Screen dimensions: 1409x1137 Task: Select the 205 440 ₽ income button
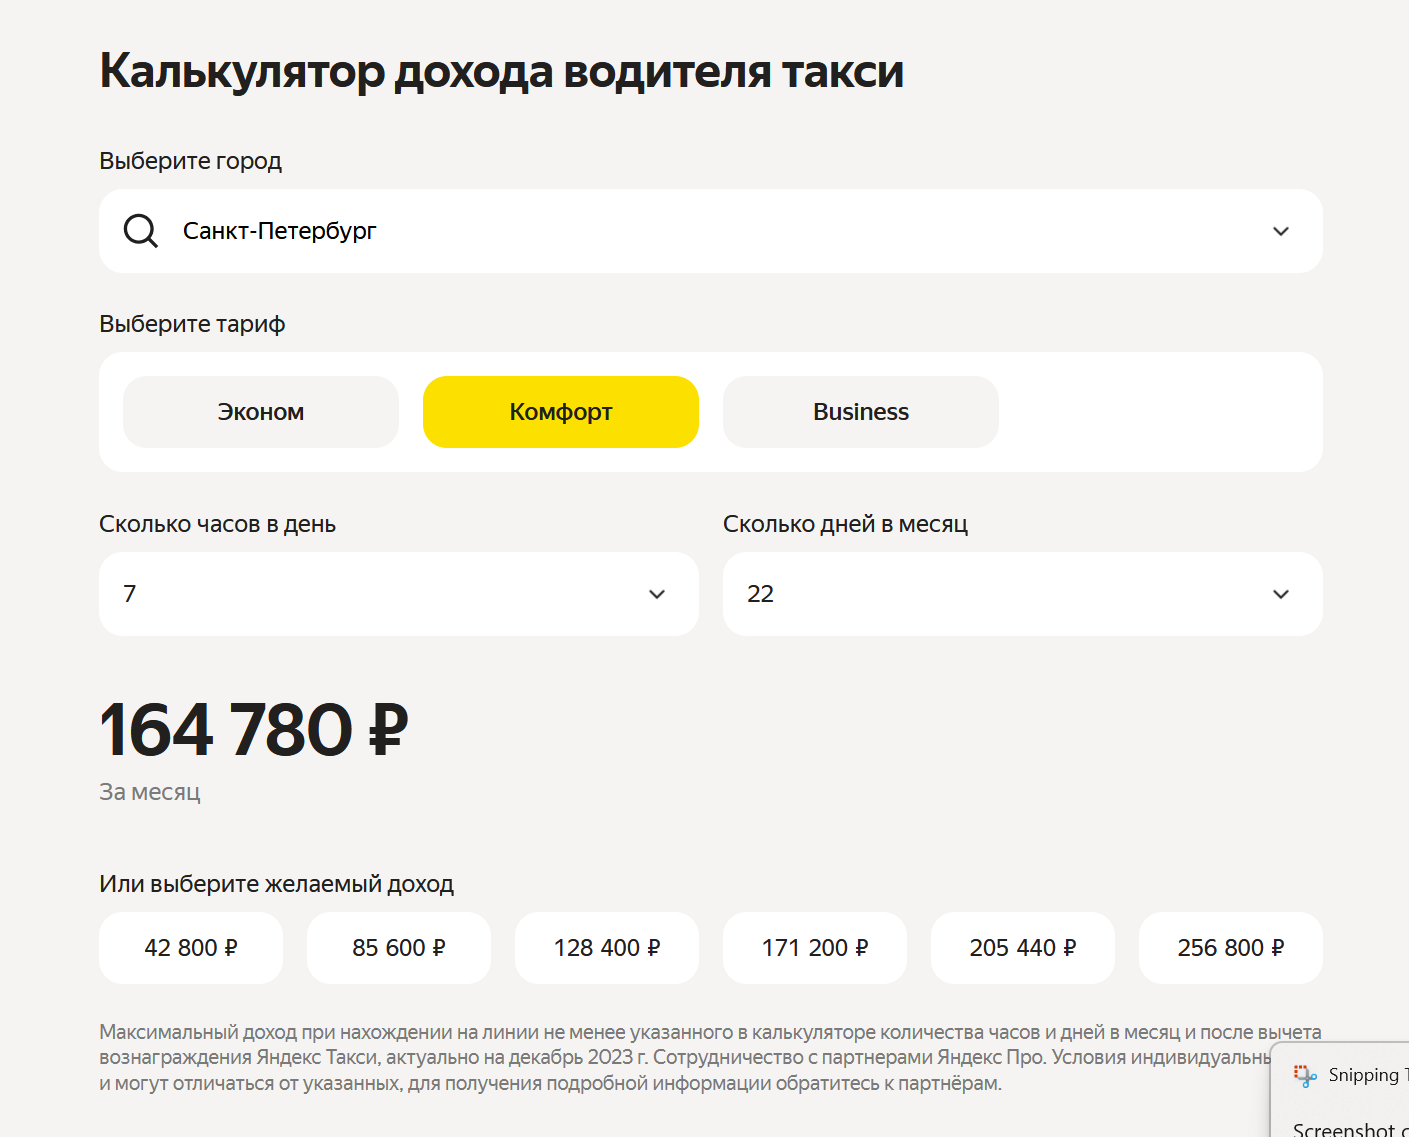pyautogui.click(x=1023, y=948)
